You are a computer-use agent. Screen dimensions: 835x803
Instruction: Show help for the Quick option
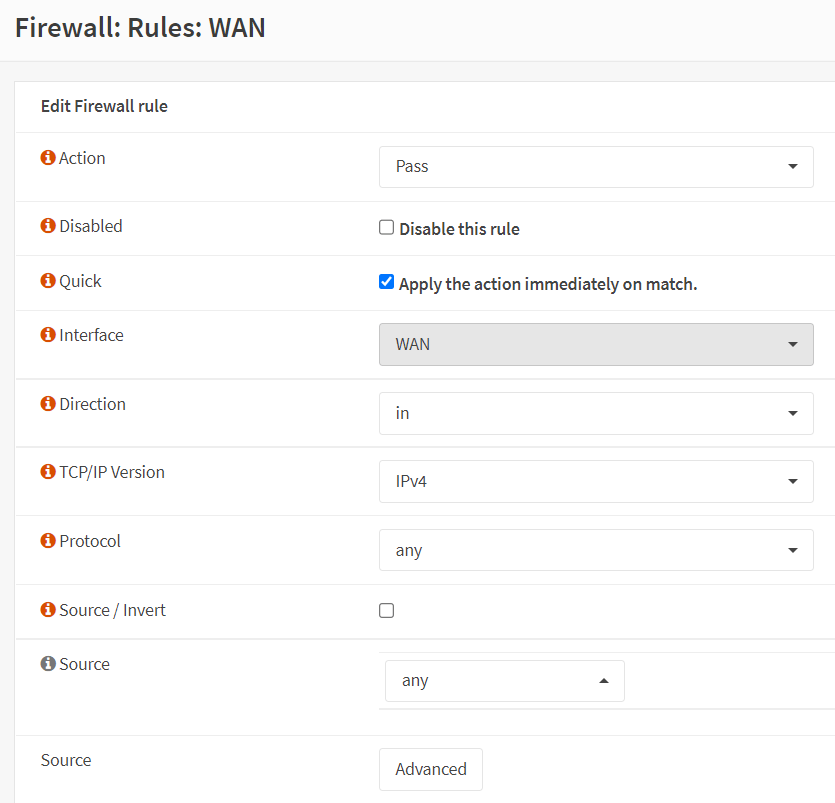tap(48, 281)
